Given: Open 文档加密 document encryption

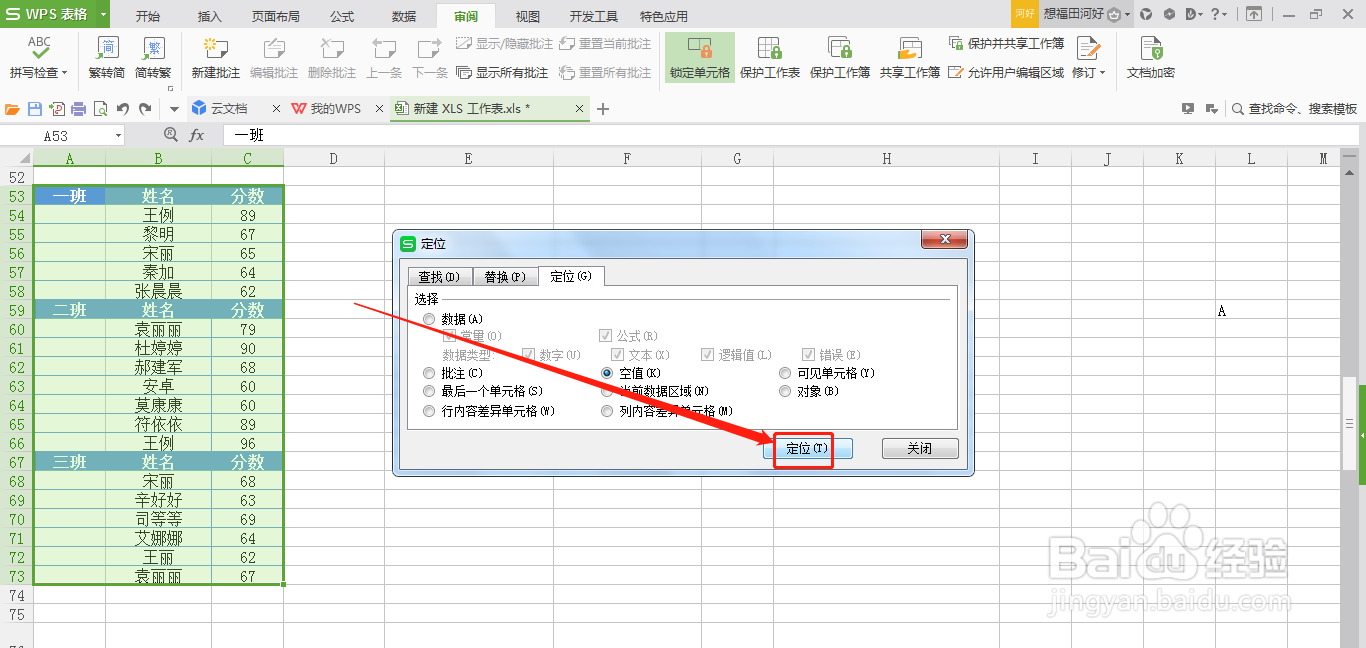Looking at the screenshot, I should coord(1150,57).
